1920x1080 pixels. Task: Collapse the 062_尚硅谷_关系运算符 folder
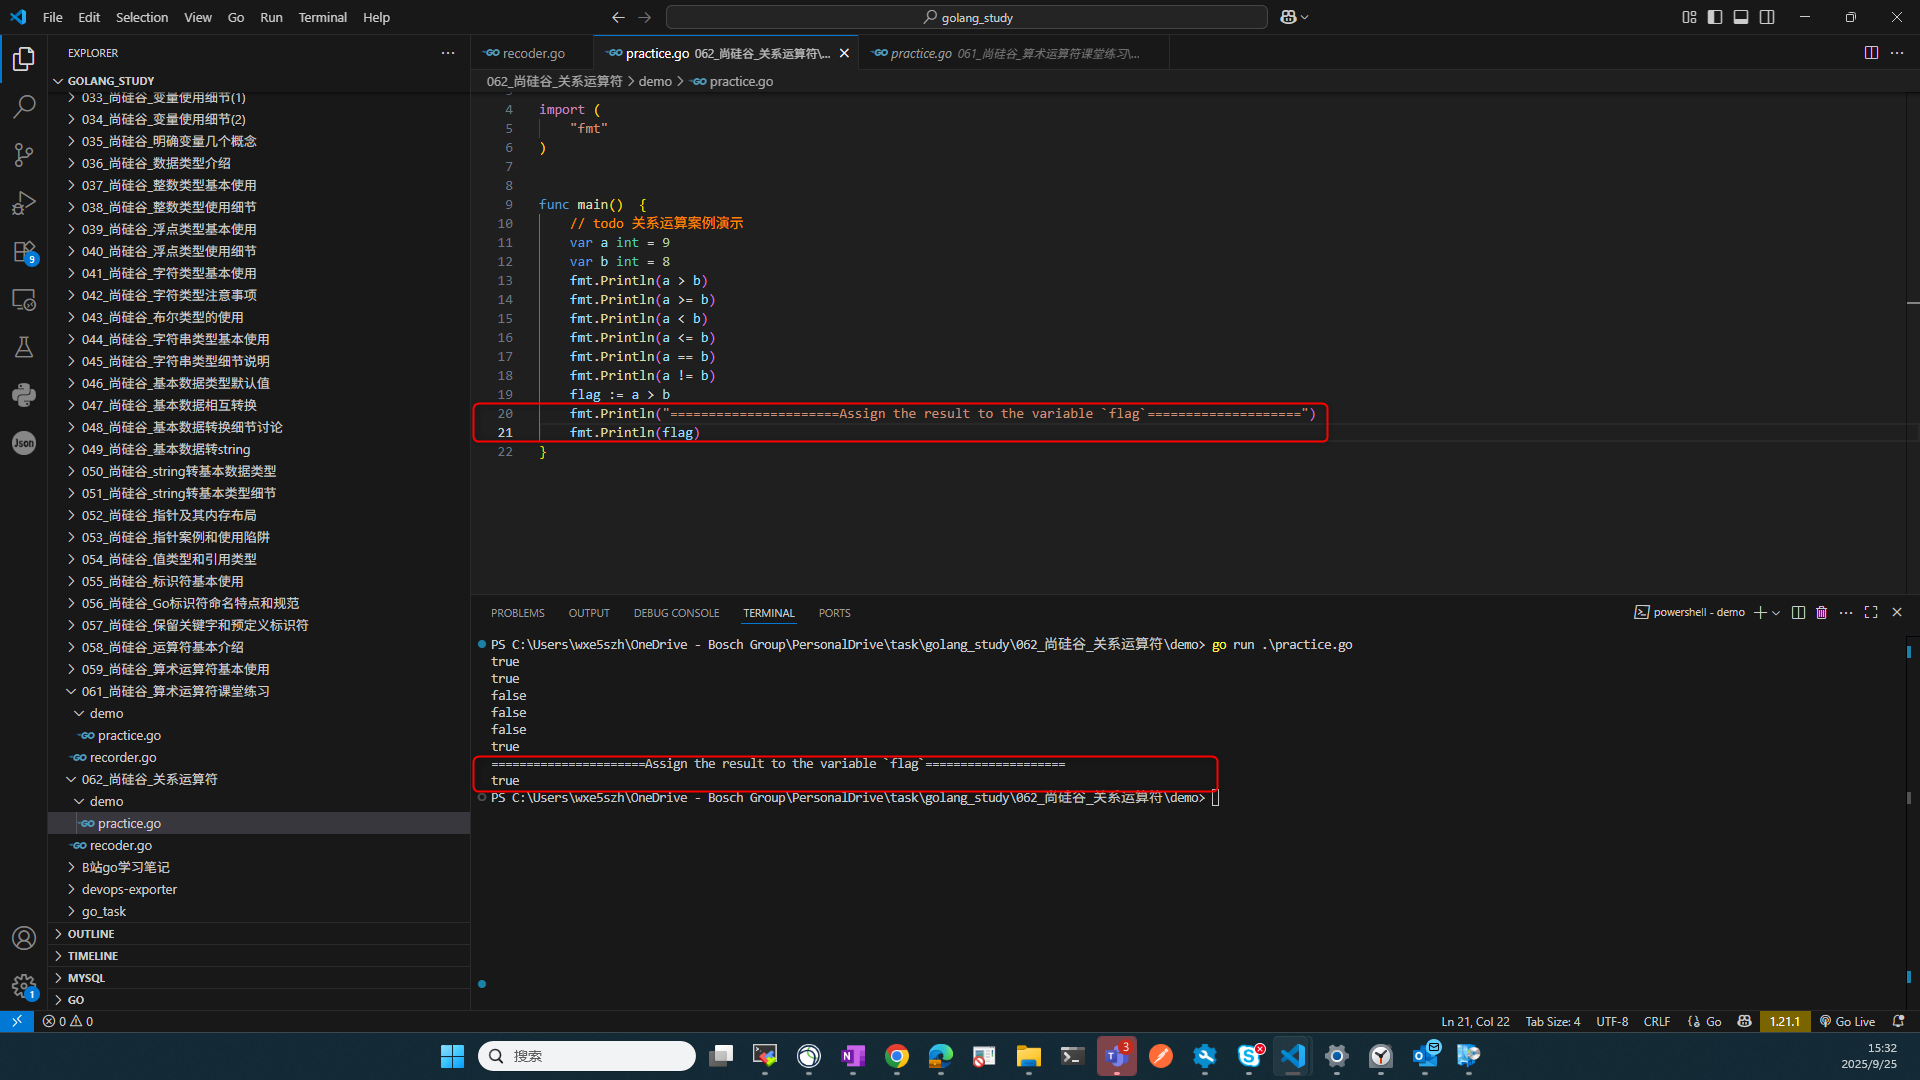149,779
